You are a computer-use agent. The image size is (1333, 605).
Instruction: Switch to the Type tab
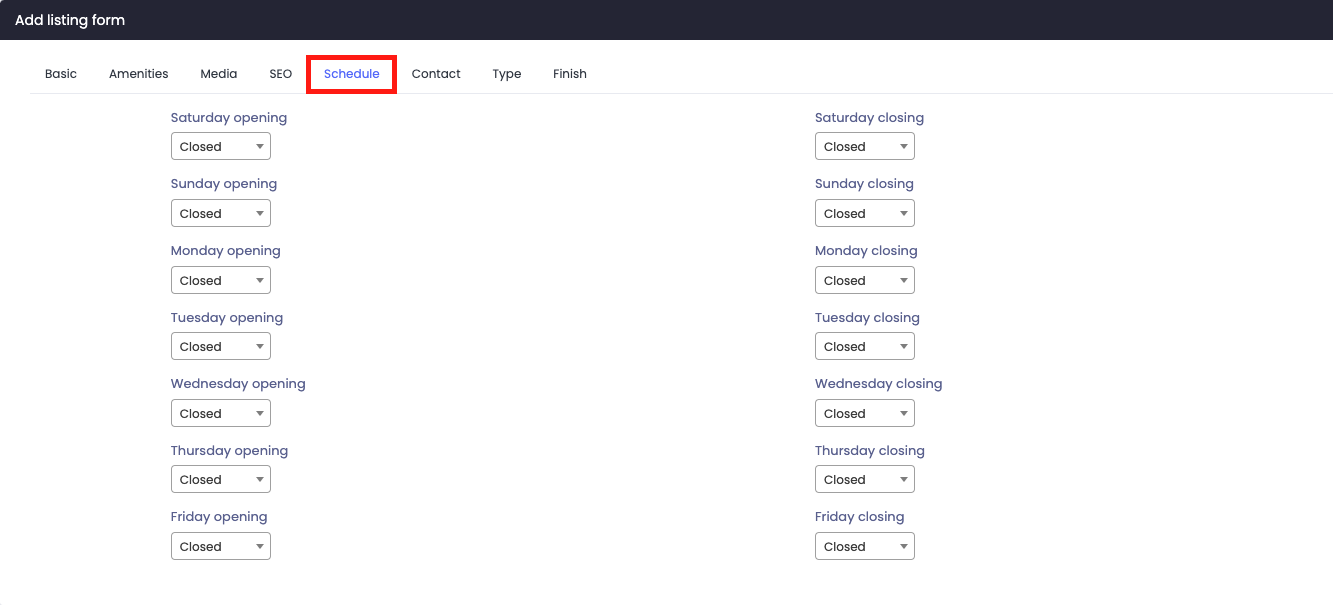click(x=507, y=74)
